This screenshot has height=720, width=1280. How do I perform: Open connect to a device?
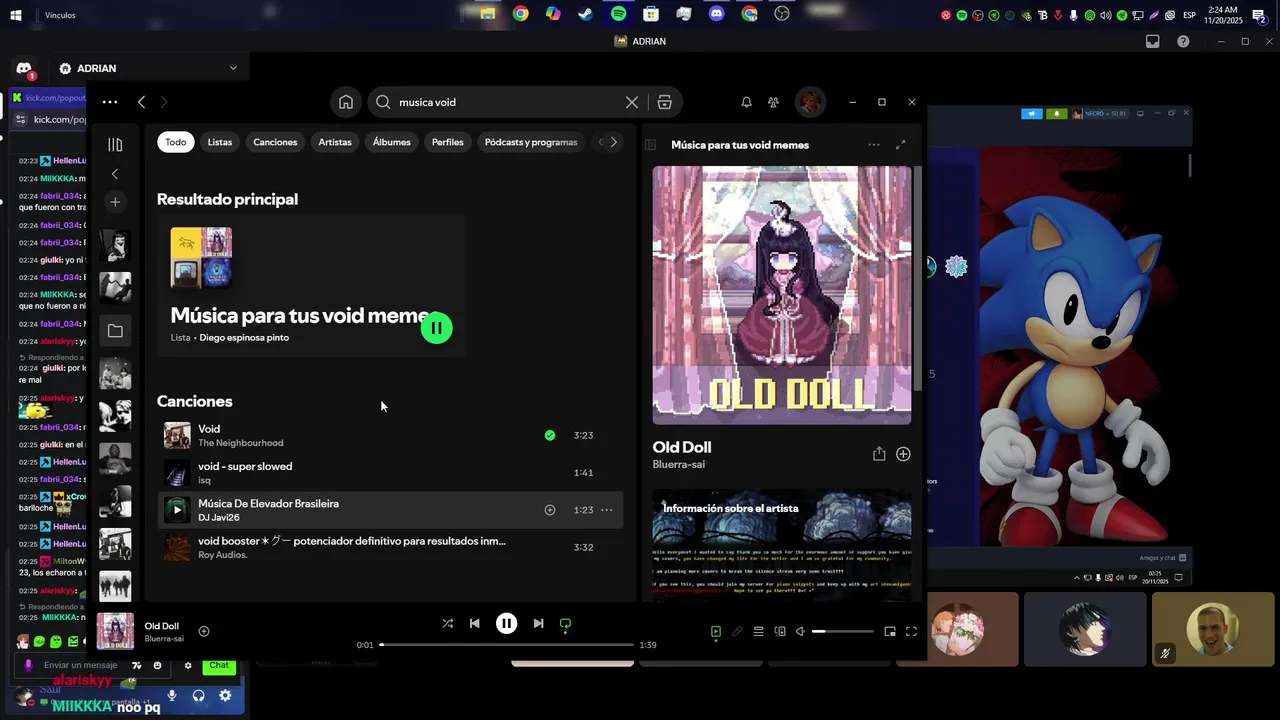point(780,631)
